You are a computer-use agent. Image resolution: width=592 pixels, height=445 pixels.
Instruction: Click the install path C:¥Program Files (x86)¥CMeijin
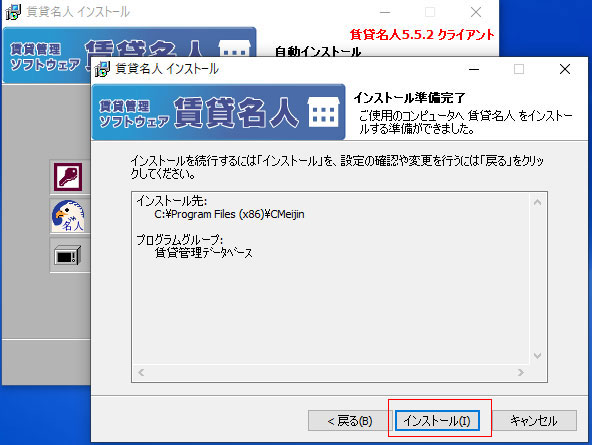click(229, 214)
